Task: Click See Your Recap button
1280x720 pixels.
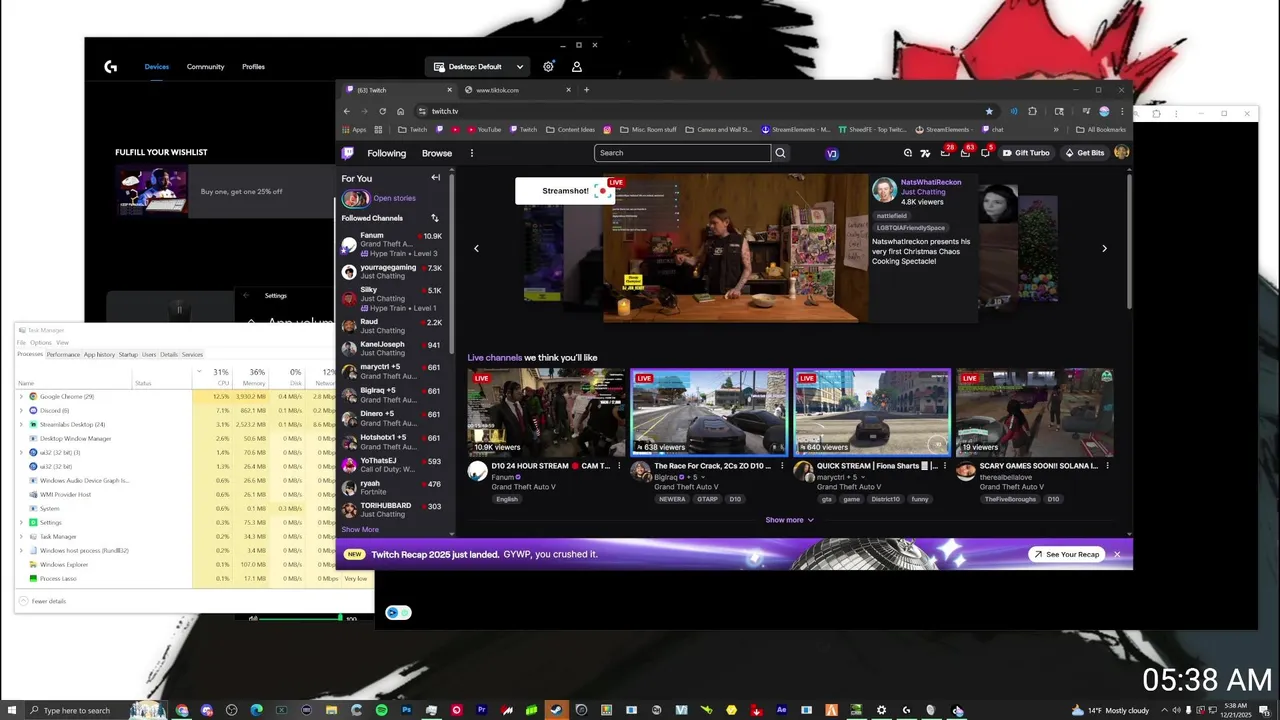Action: (1066, 554)
